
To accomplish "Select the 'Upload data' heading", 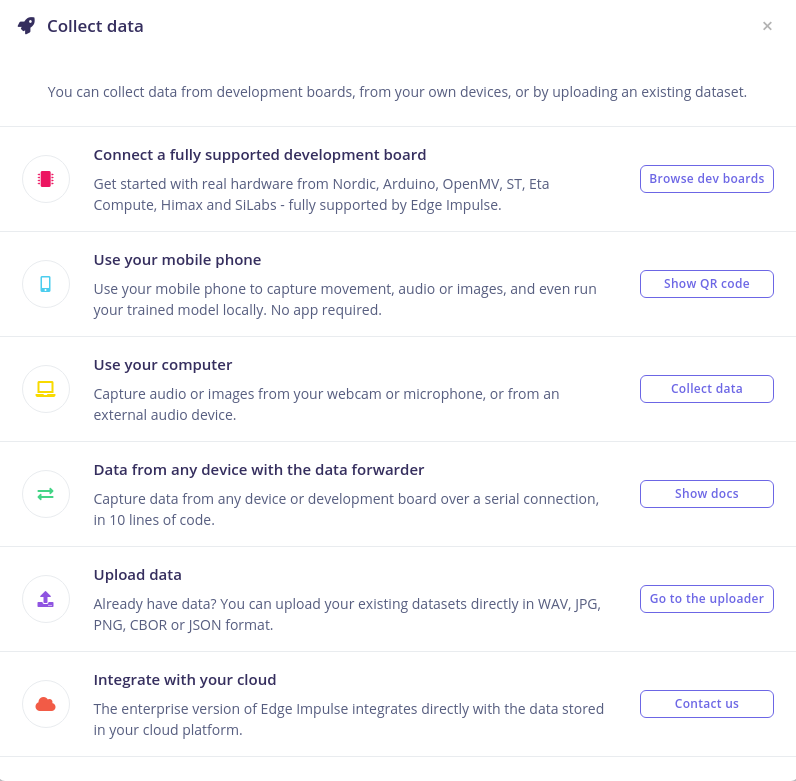I will (x=138, y=575).
